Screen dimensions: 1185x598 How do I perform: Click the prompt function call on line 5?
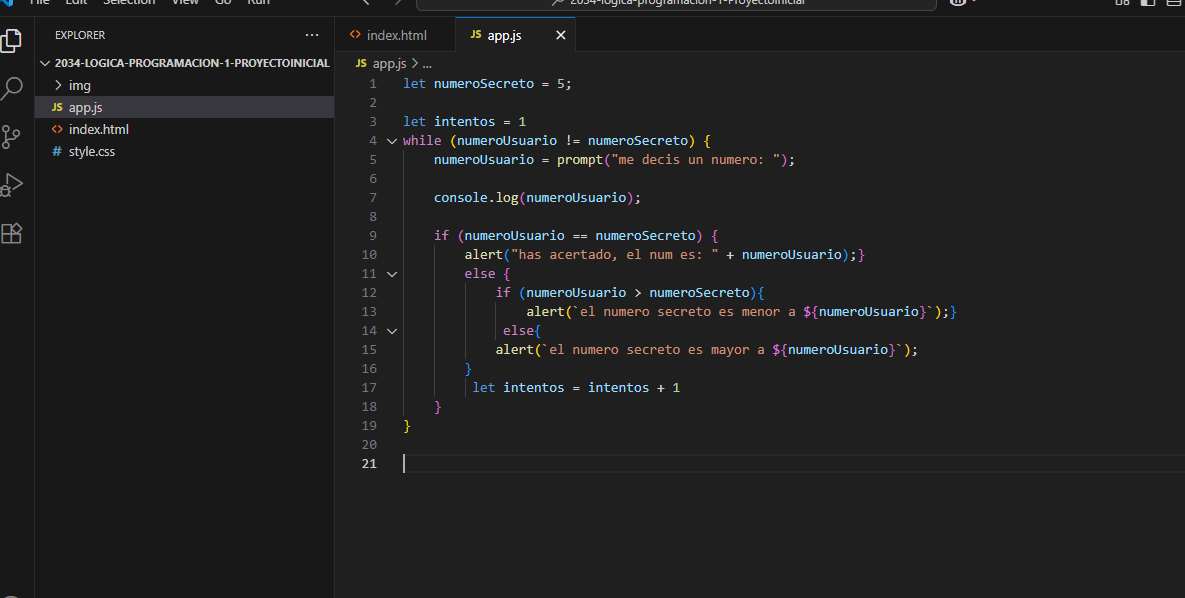[x=580, y=160]
